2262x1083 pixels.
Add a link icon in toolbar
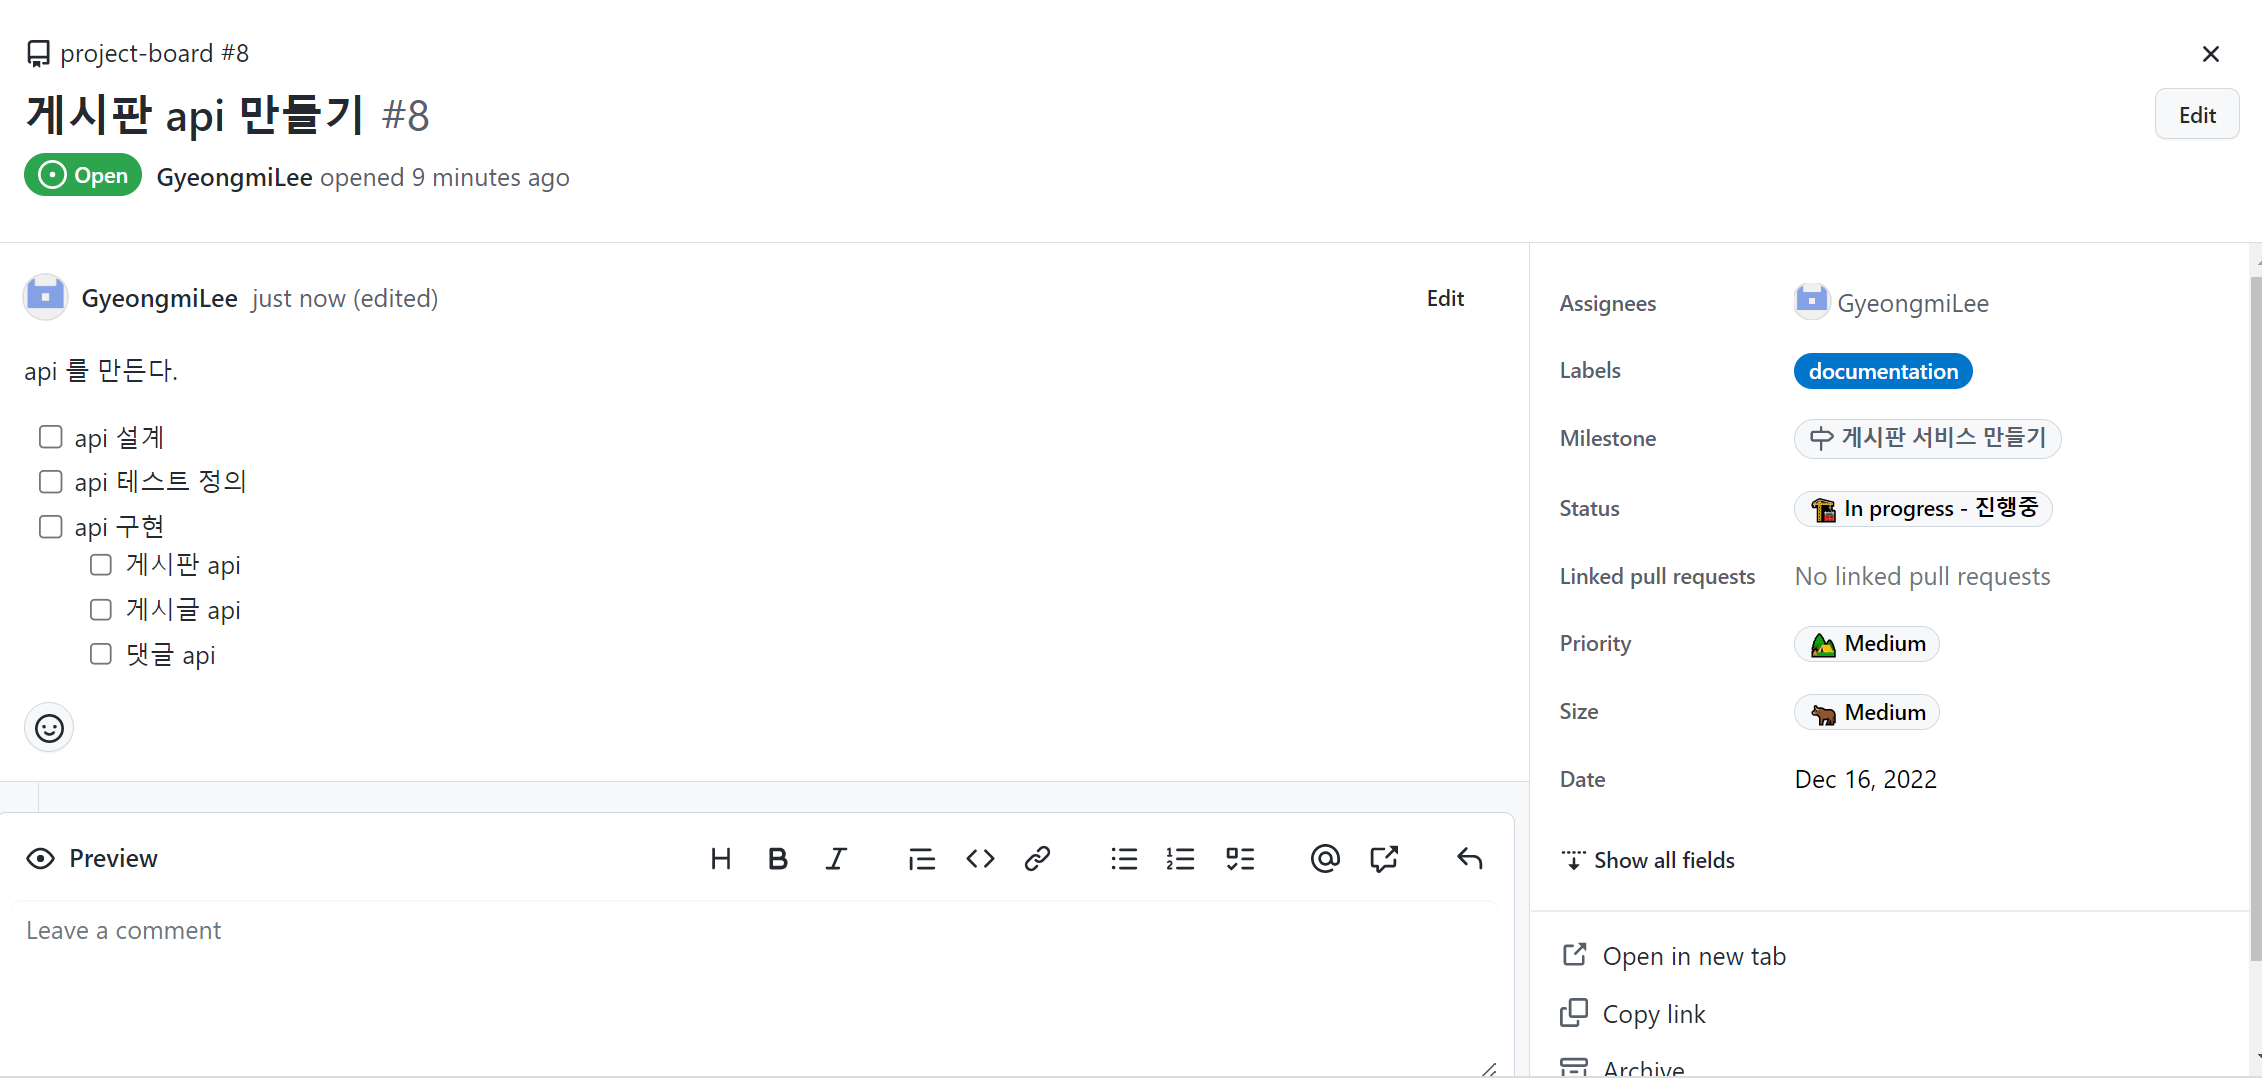point(1037,859)
